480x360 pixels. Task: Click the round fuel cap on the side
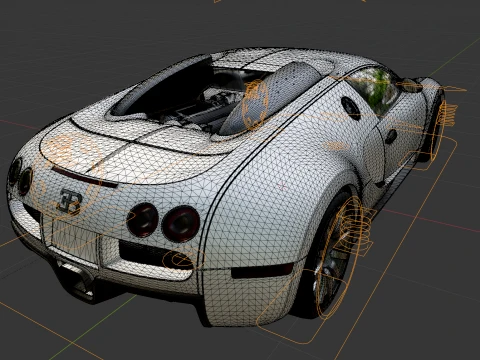351,108
